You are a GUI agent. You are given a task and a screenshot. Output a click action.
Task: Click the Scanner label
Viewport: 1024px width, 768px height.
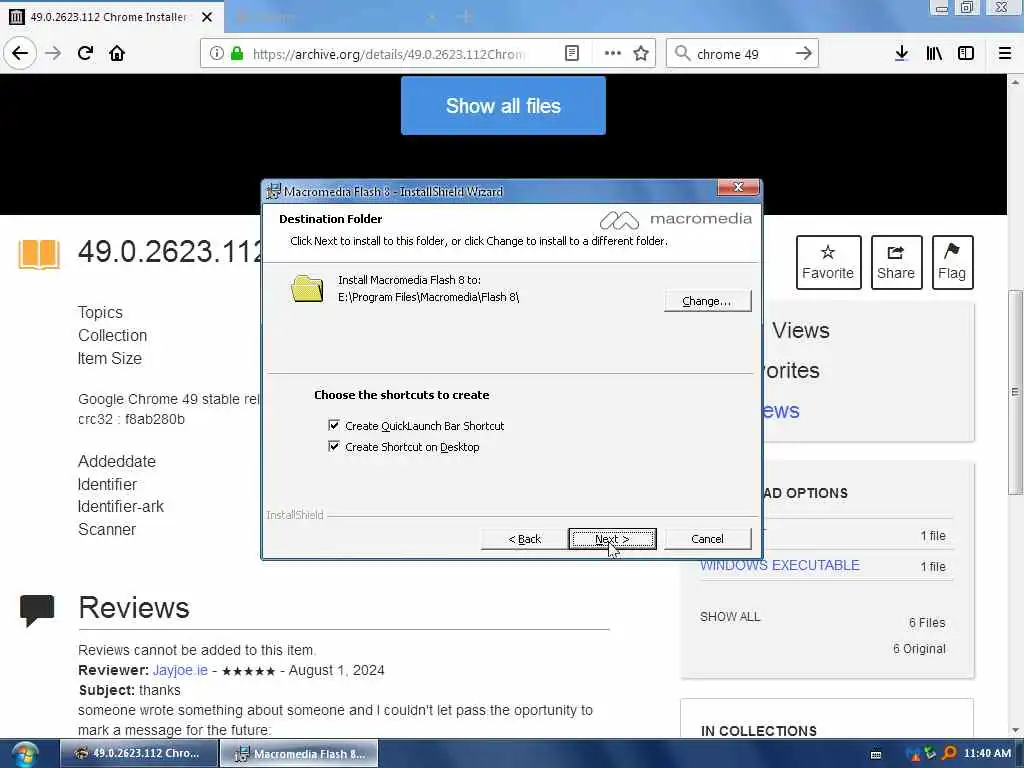(107, 530)
